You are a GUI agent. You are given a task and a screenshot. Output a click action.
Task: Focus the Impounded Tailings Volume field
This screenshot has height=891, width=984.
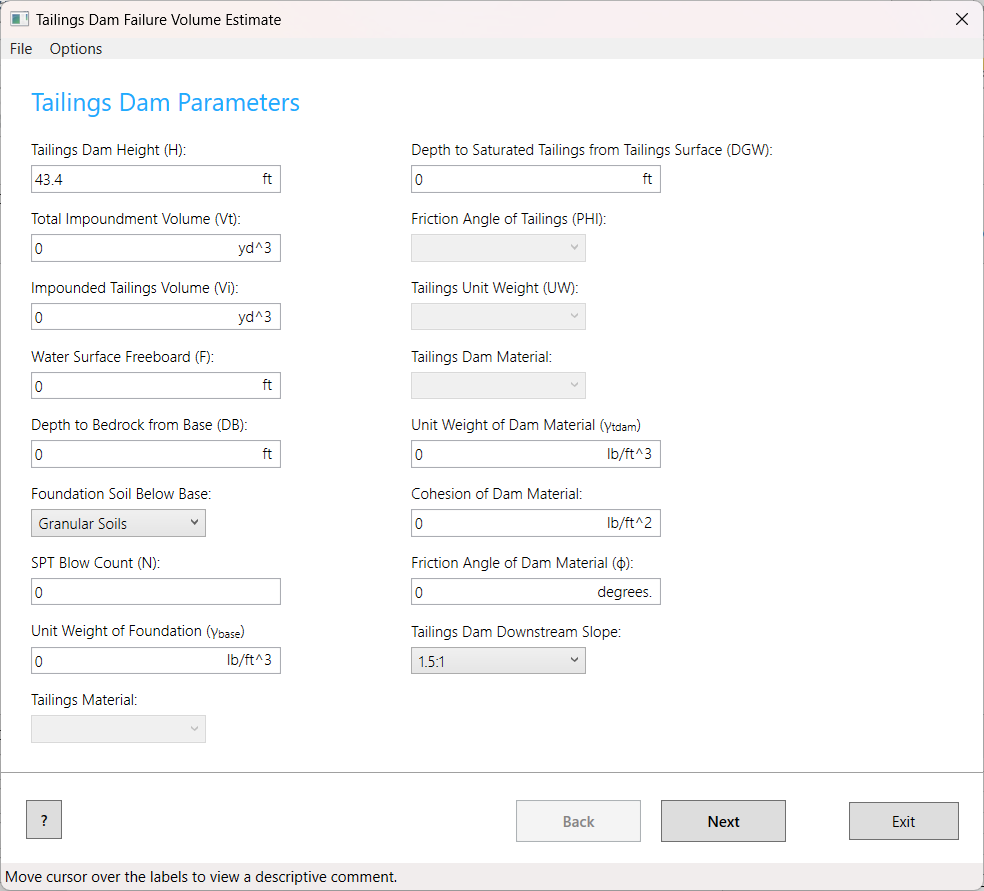click(130, 317)
